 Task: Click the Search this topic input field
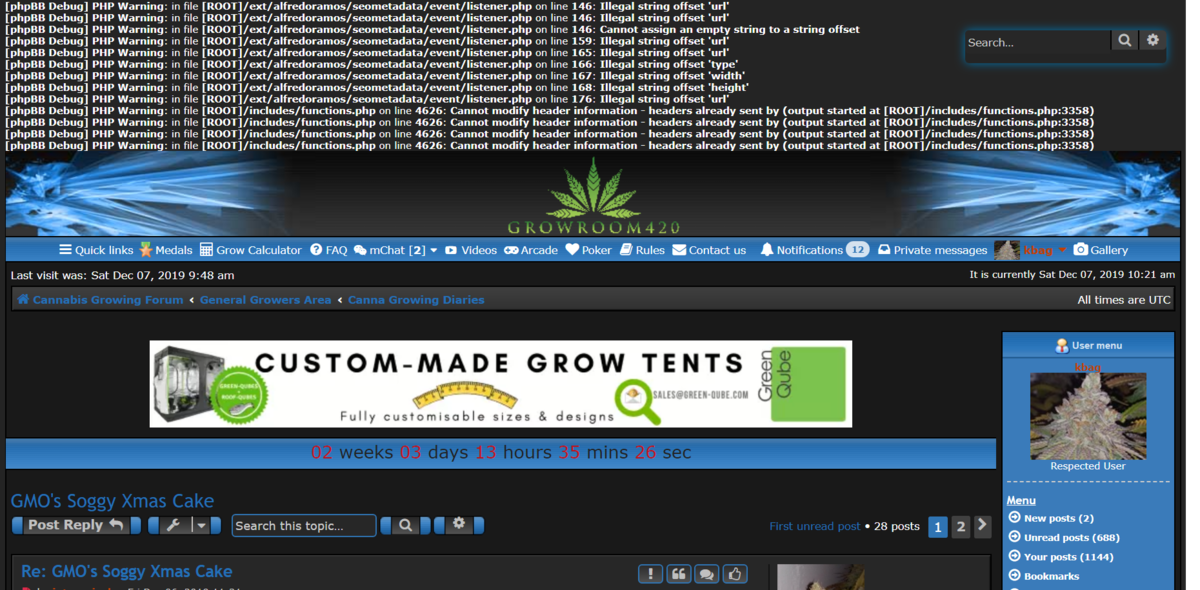click(303, 526)
